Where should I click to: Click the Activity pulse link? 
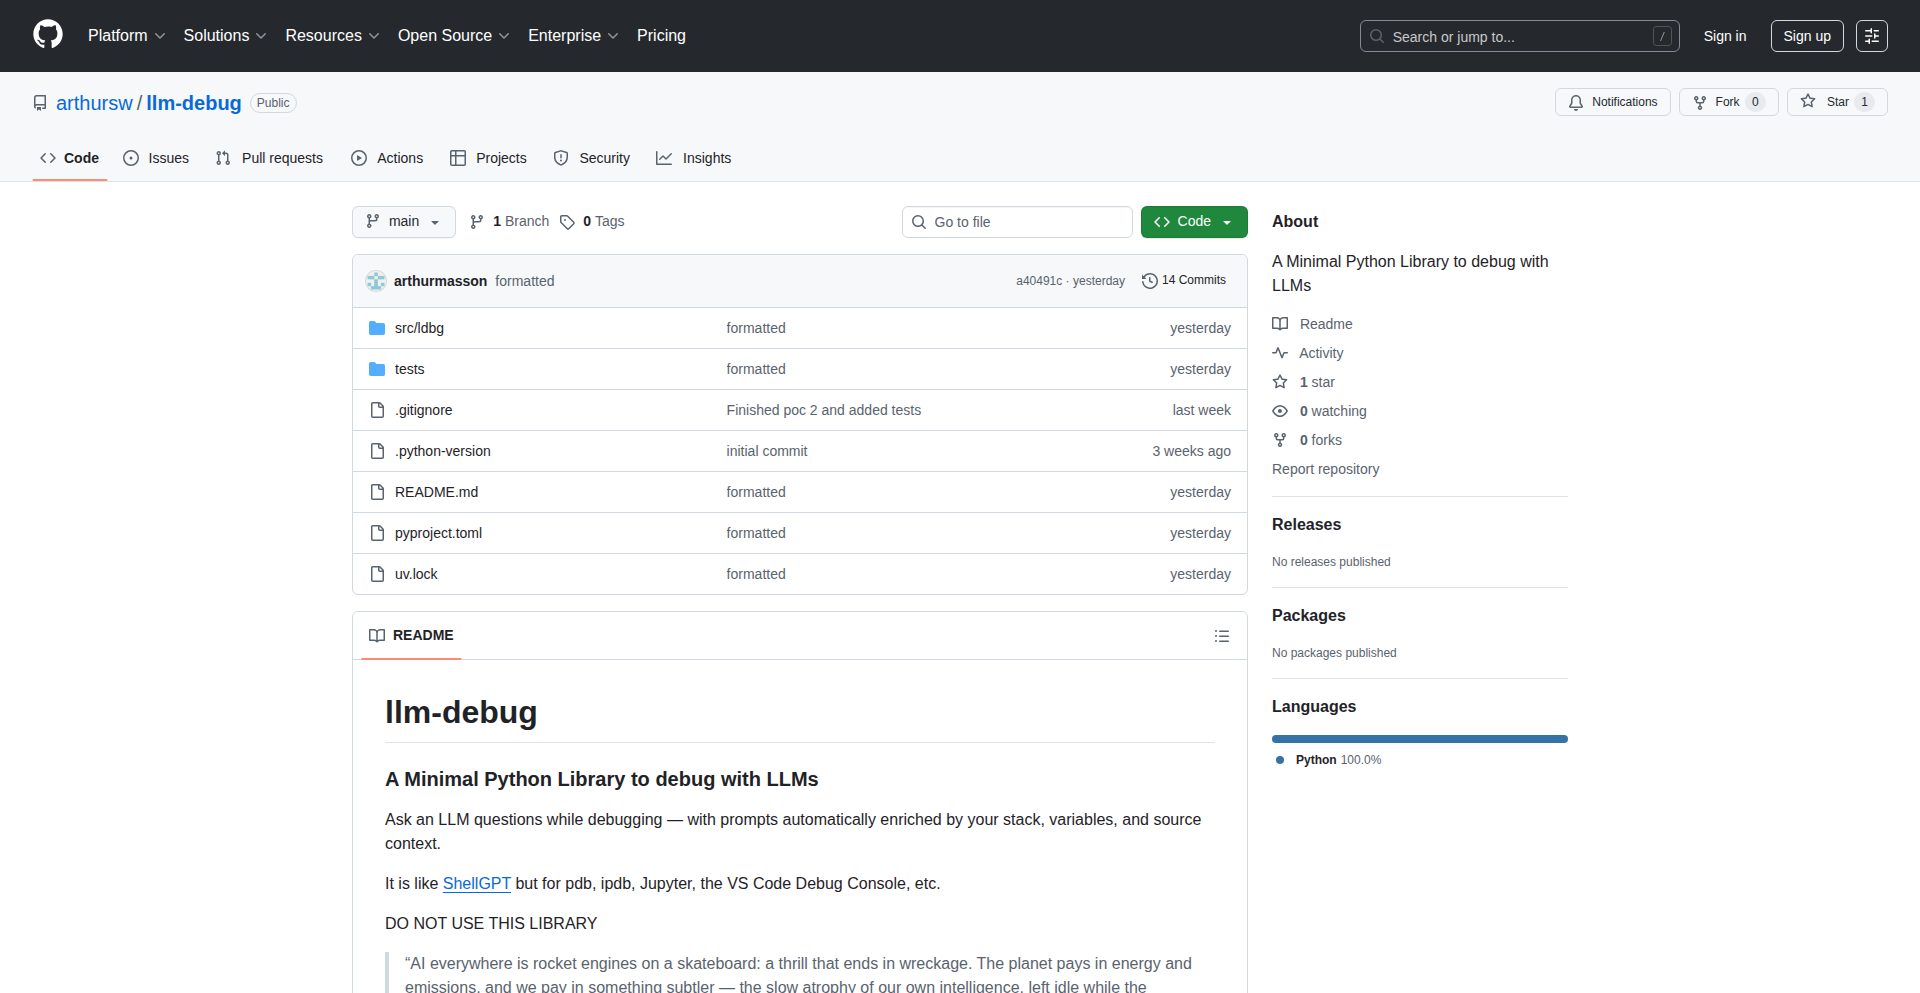point(1320,353)
